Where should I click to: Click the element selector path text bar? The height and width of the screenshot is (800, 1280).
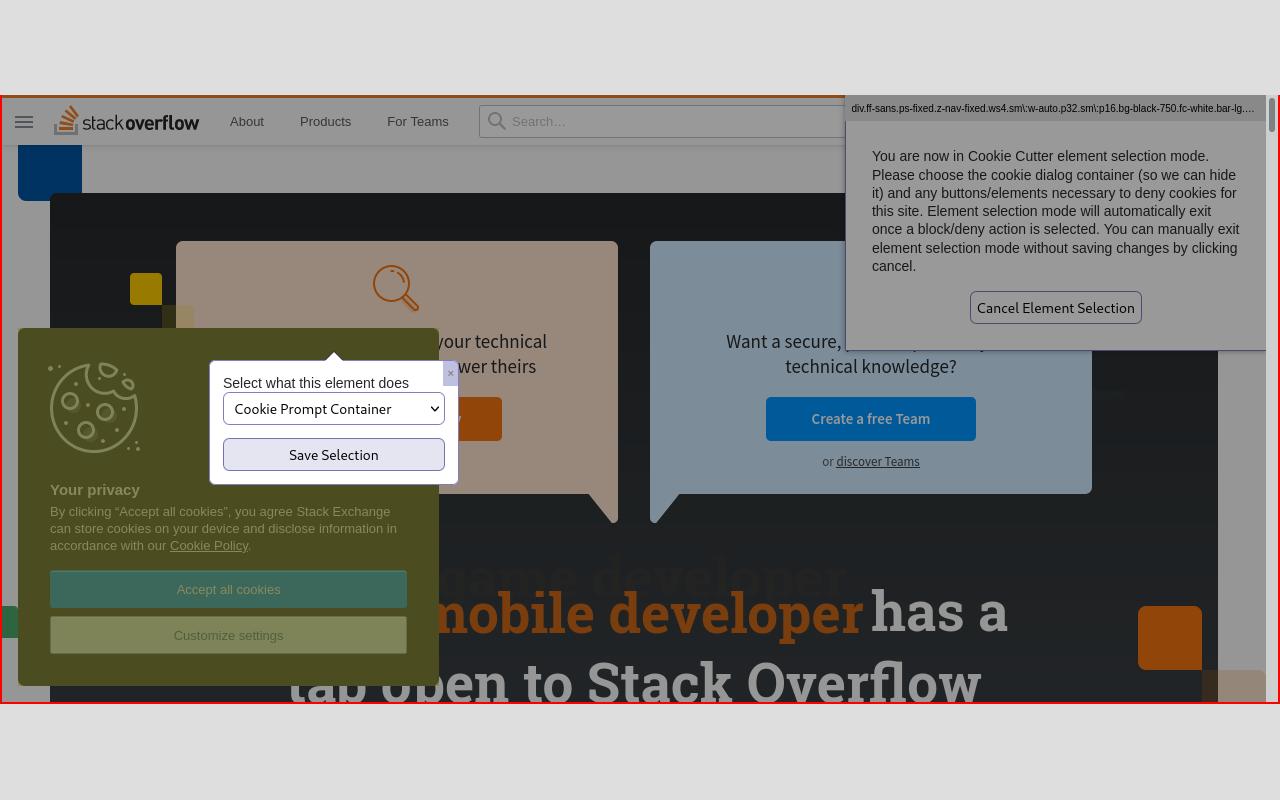[1055, 108]
